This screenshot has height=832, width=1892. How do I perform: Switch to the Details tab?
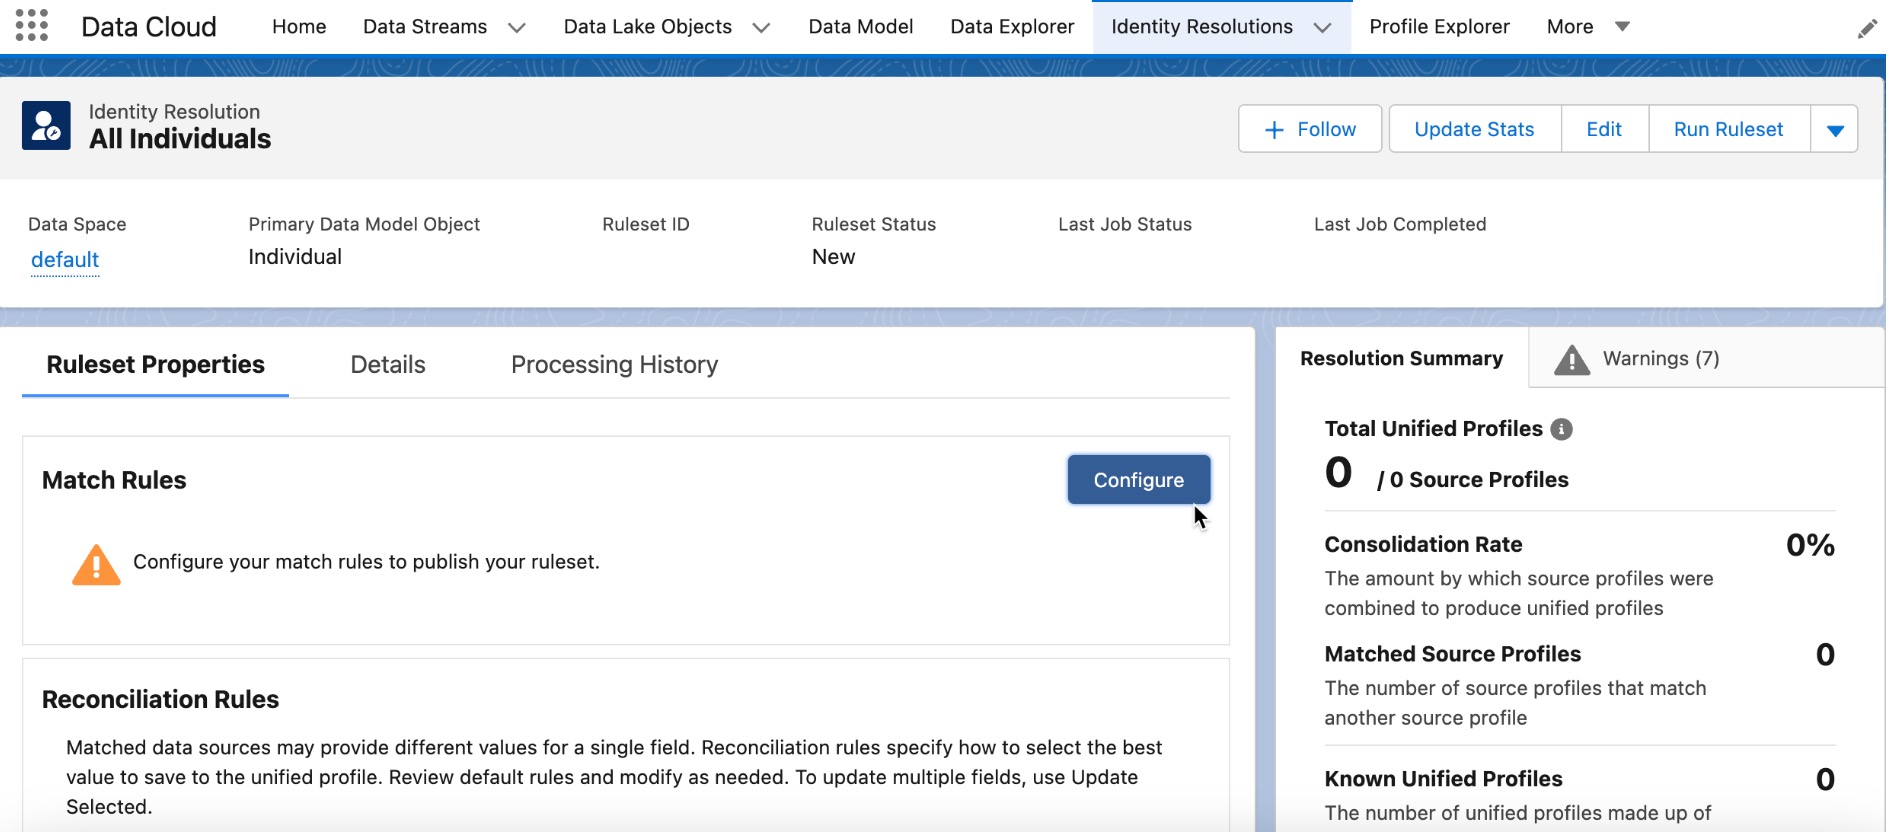pyautogui.click(x=388, y=365)
